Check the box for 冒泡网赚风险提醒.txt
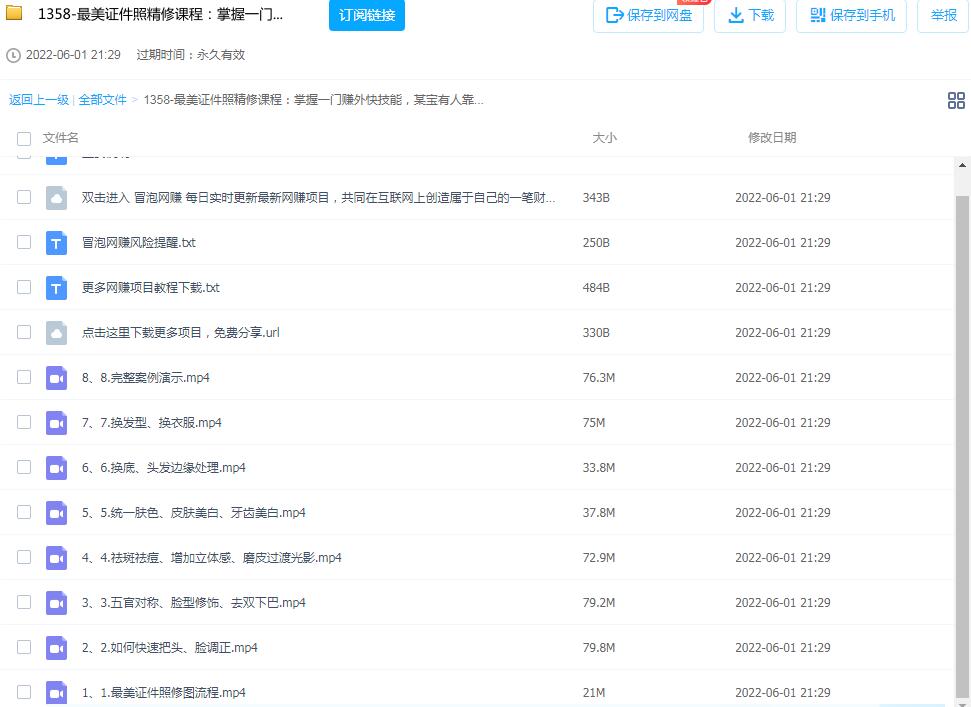Viewport: 971px width, 707px height. tap(24, 242)
